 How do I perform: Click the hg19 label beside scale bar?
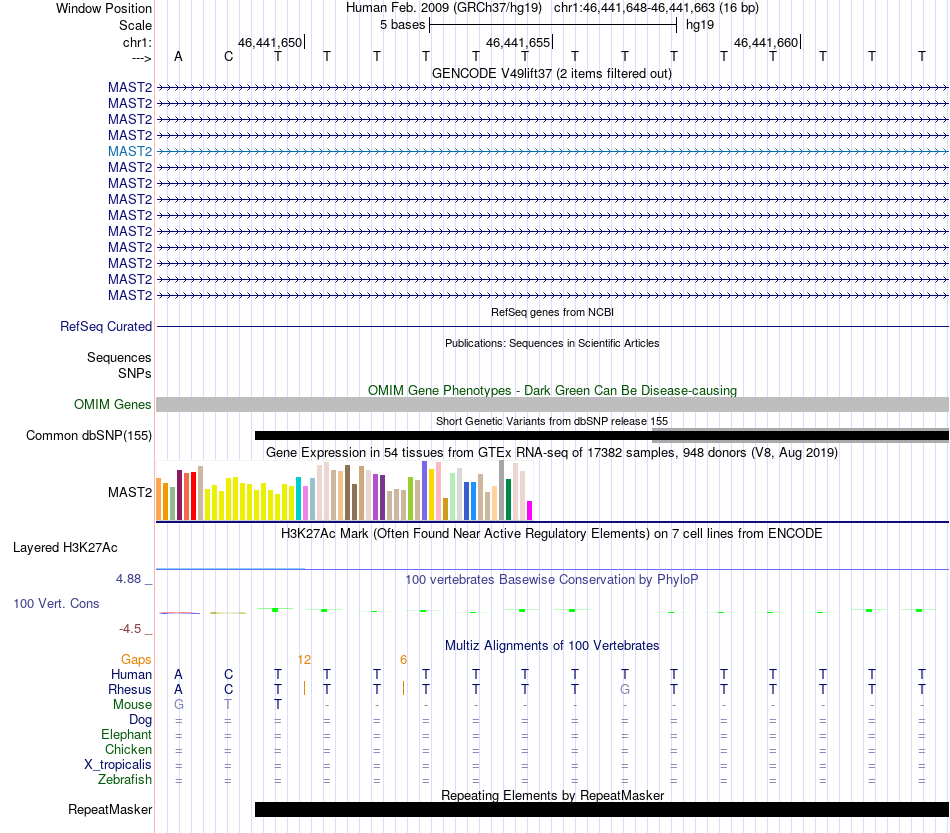[x=700, y=25]
